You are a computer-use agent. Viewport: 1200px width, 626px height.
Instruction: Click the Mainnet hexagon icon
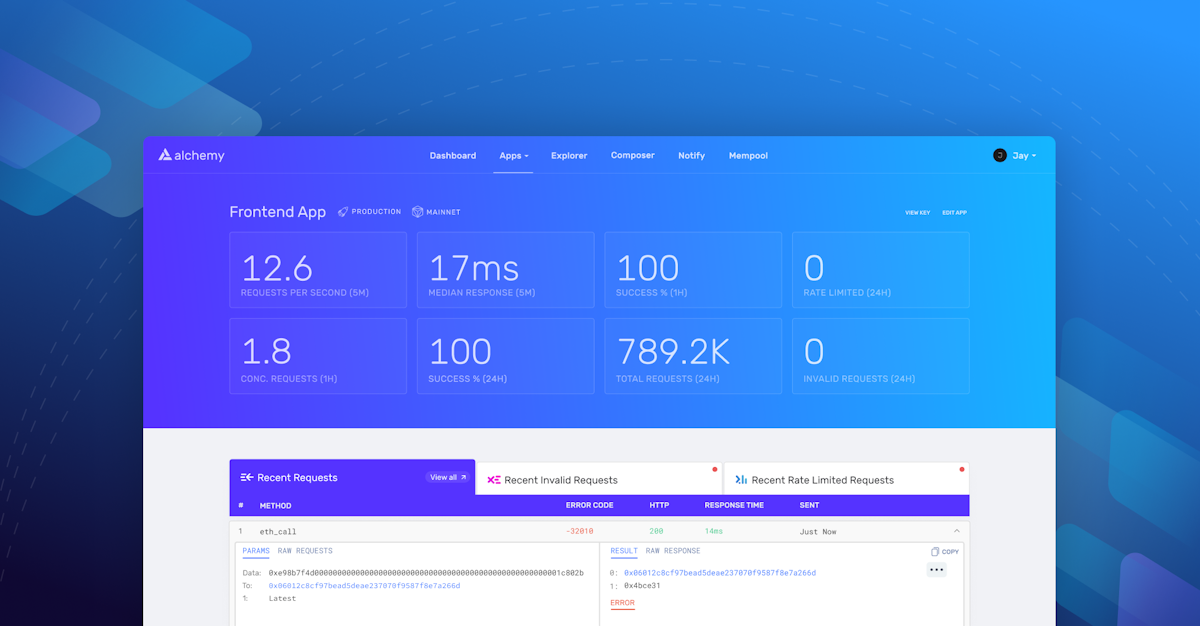click(418, 212)
